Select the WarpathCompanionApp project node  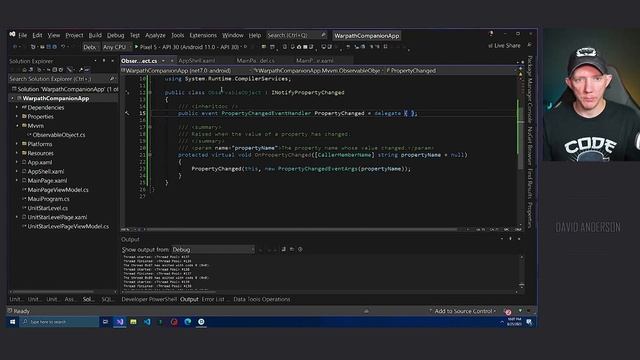click(56, 98)
